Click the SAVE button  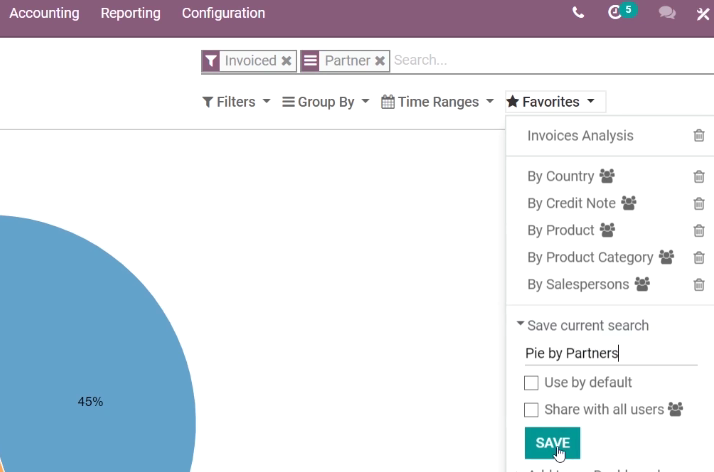pyautogui.click(x=552, y=443)
